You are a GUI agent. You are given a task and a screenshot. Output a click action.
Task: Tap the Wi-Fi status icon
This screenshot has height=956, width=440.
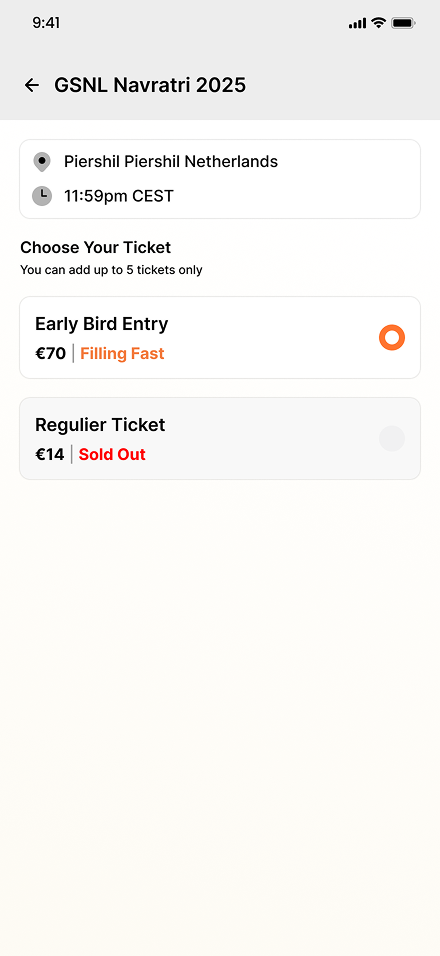click(x=378, y=23)
